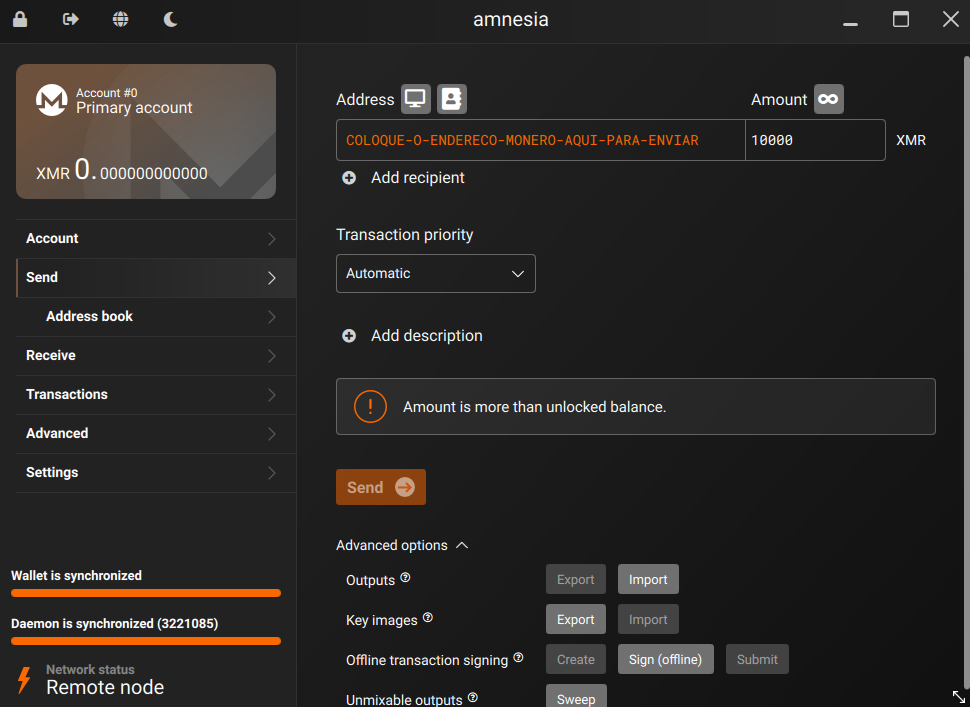Click Export button for Key images
This screenshot has height=707, width=970.
pyautogui.click(x=575, y=619)
